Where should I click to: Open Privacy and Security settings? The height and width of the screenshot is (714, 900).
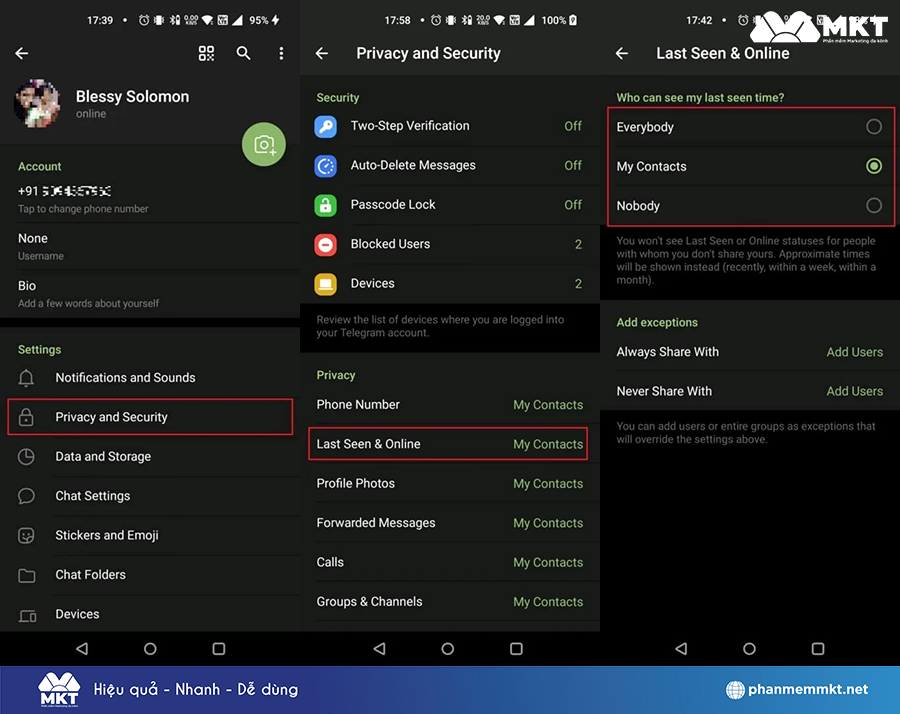[x=150, y=417]
